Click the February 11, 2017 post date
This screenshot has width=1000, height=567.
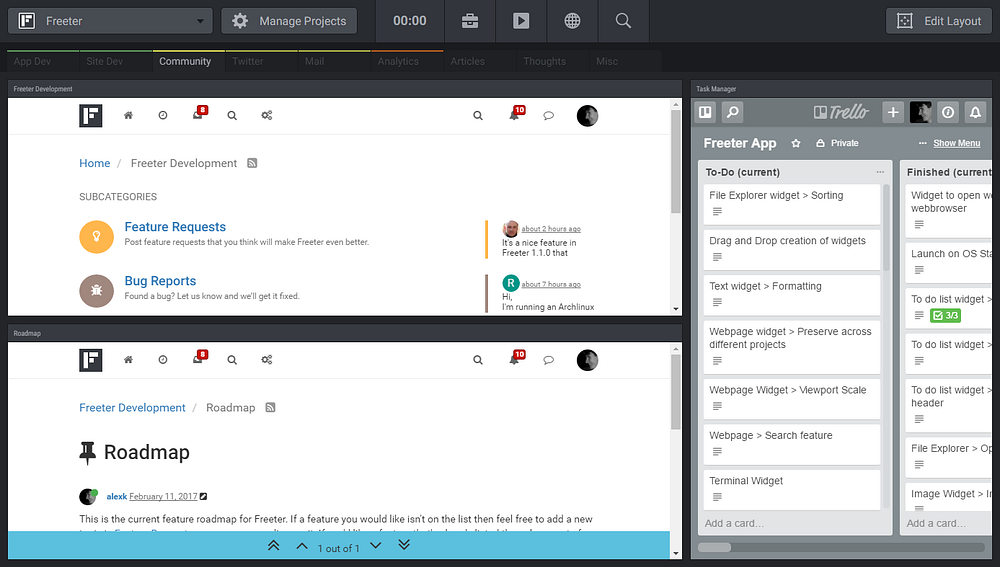(x=163, y=496)
